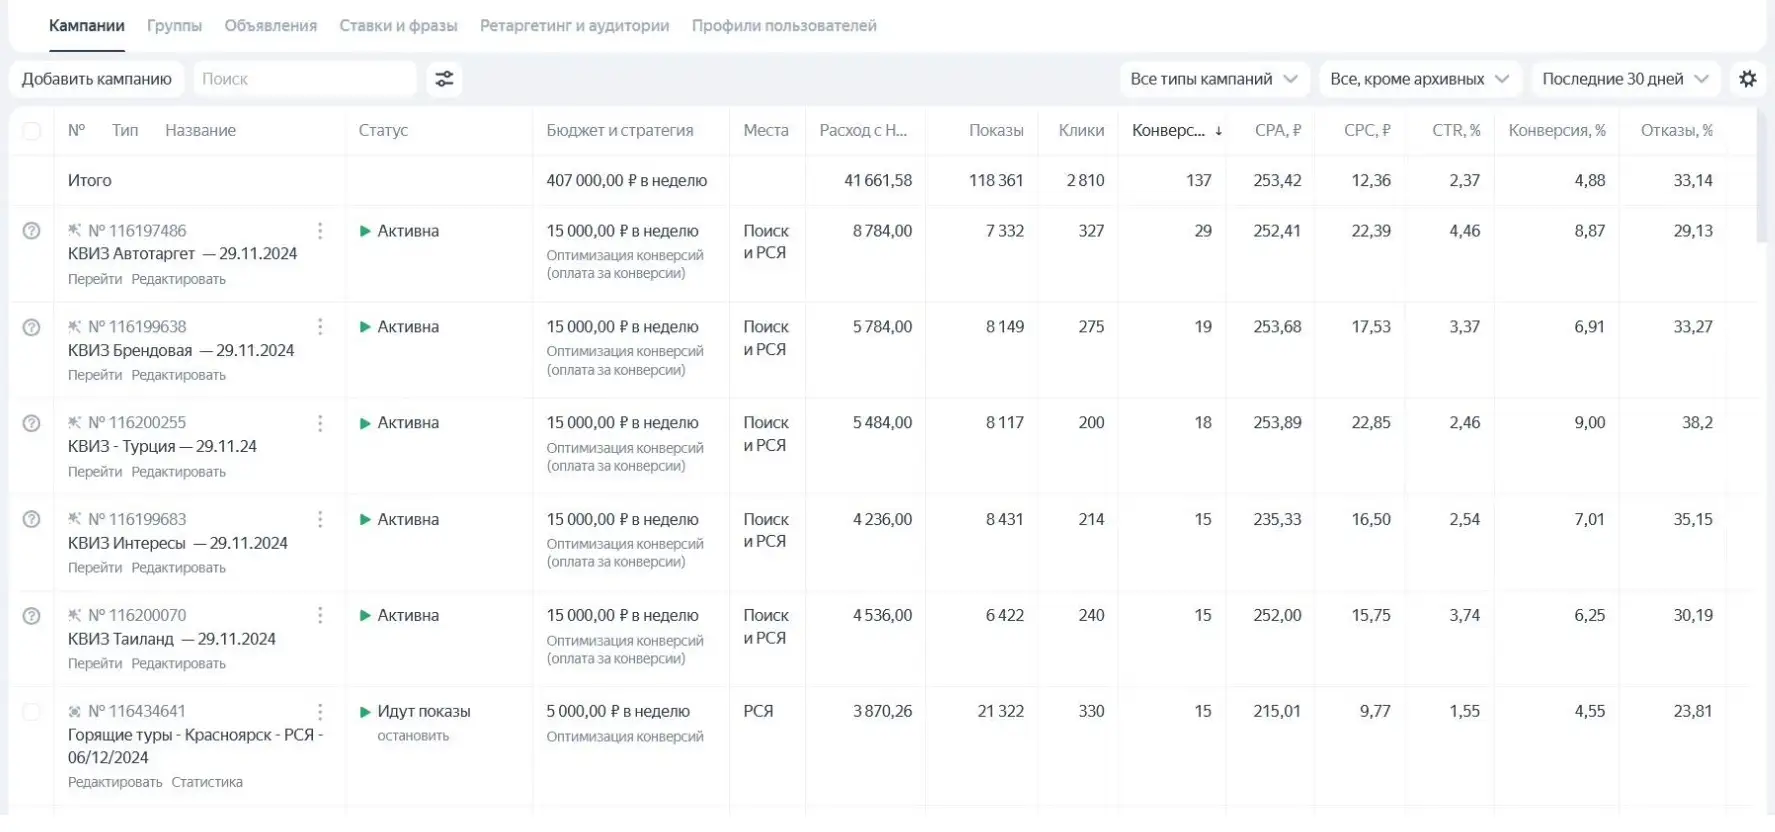This screenshot has height=832, width=1775.
Task: Click campaign type icon for № 116197486
Action: tap(74, 230)
